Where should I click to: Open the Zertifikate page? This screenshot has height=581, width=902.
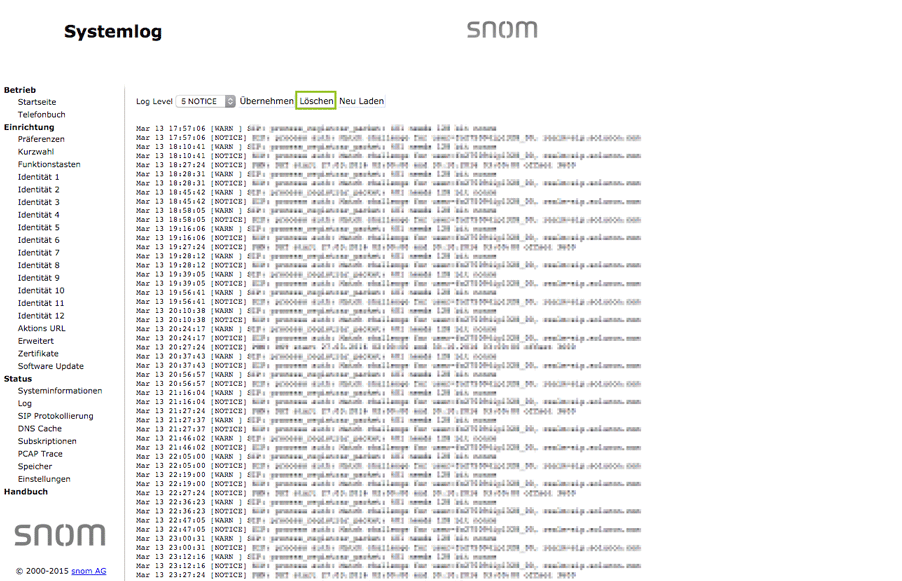(38, 354)
